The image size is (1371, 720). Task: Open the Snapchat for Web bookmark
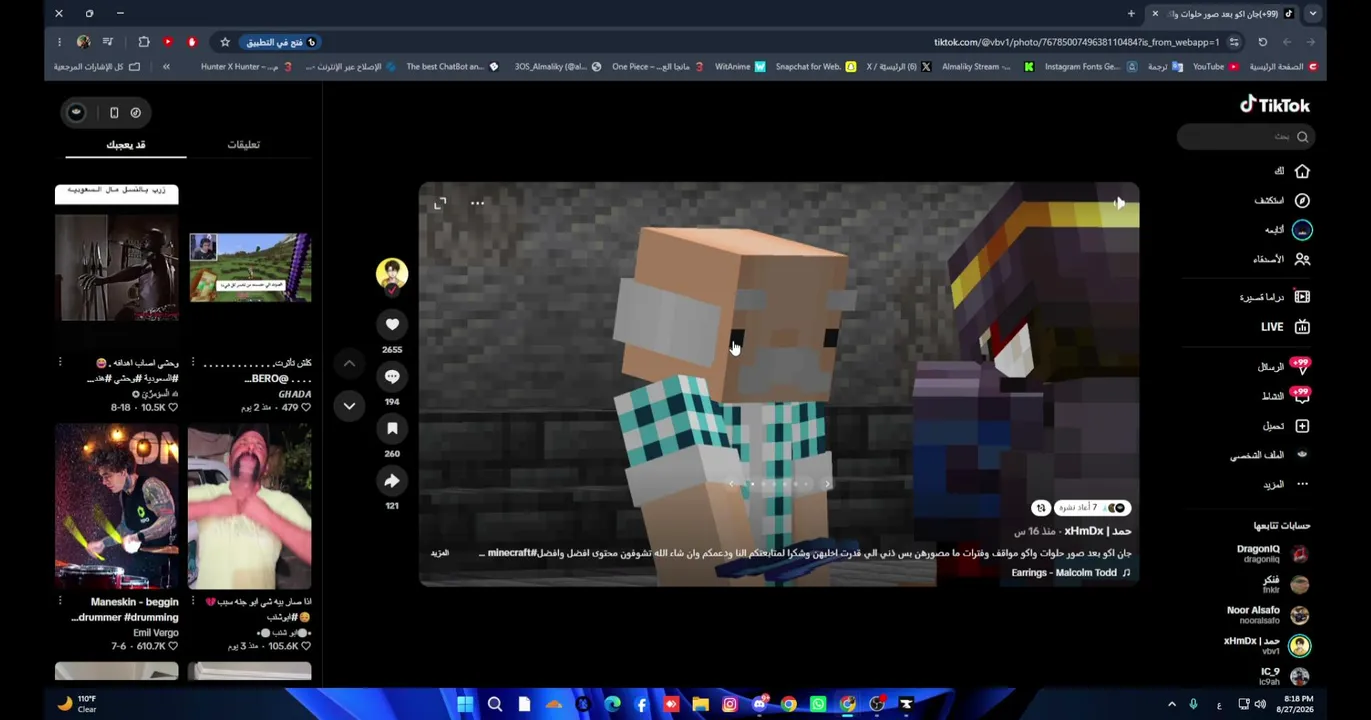click(x=816, y=67)
